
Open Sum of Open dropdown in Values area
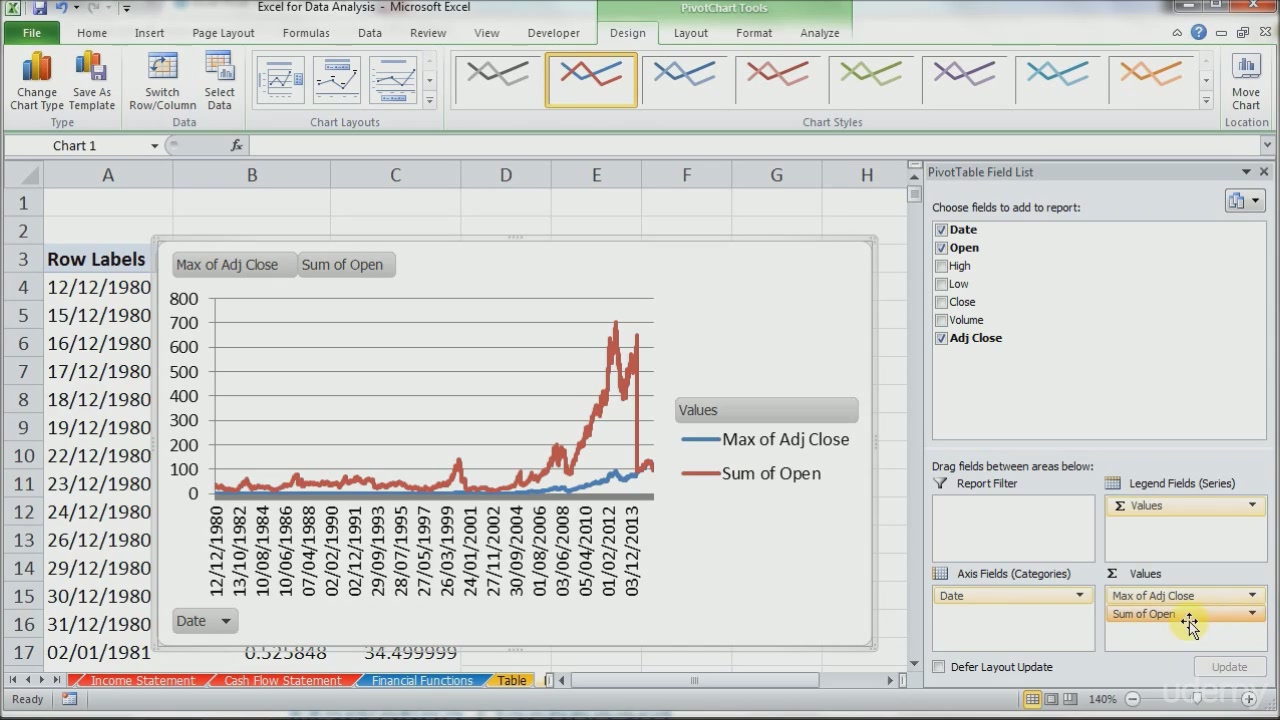coord(1252,614)
